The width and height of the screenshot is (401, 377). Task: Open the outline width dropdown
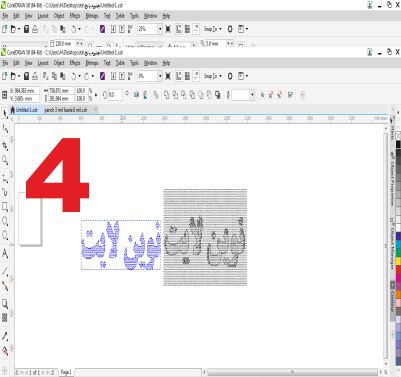click(x=252, y=95)
